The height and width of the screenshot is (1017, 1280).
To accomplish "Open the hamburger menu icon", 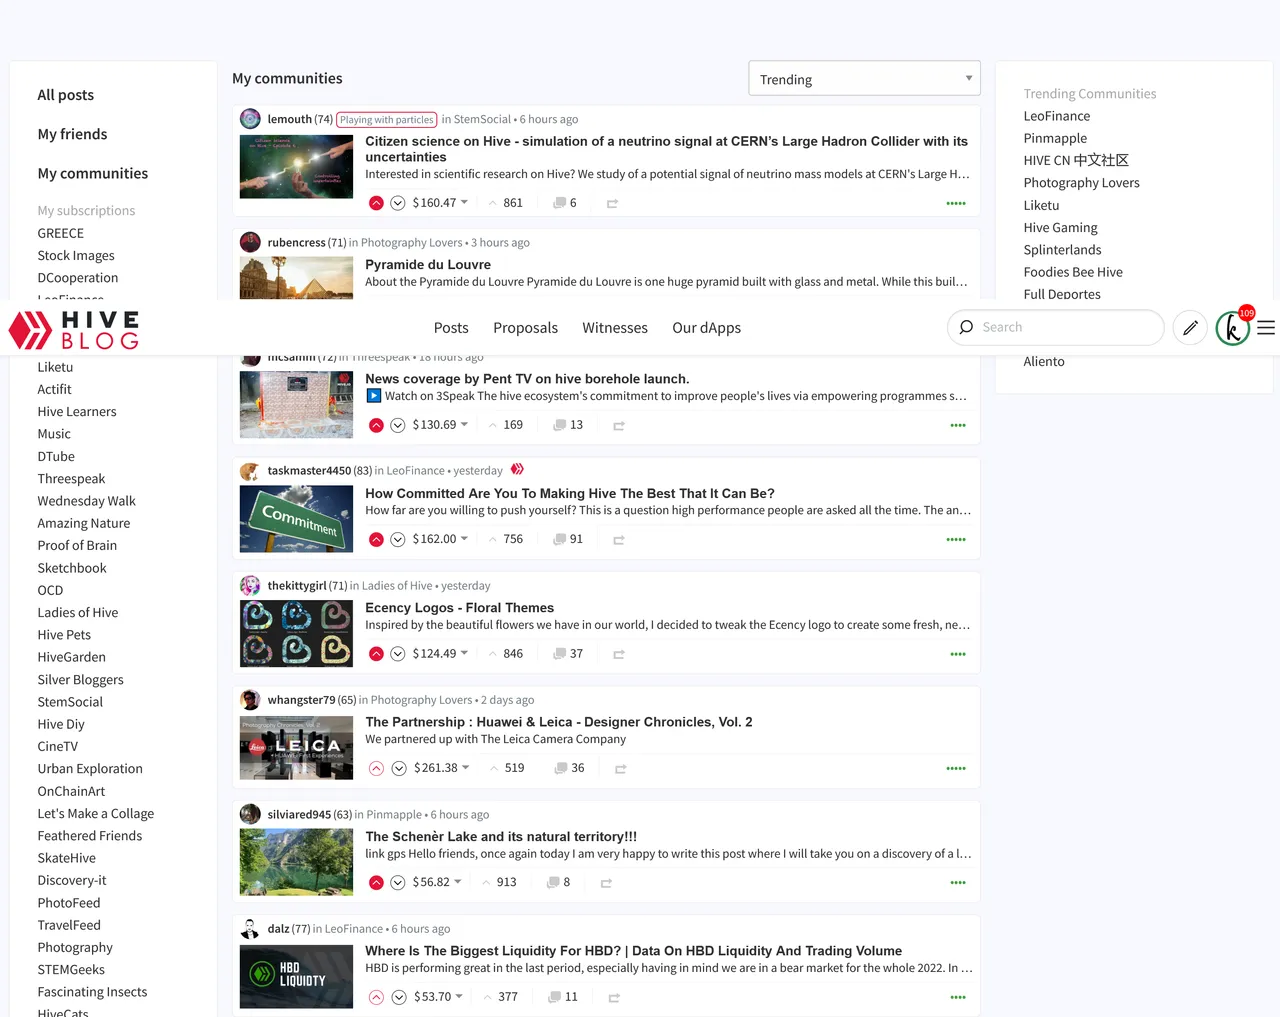I will [1266, 327].
